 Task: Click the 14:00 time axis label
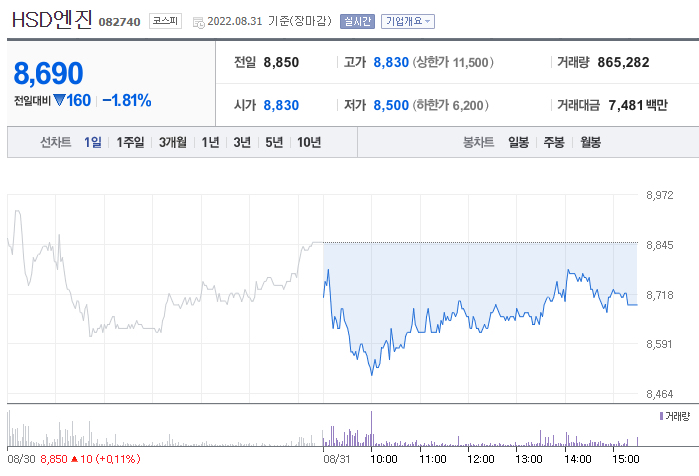click(578, 459)
